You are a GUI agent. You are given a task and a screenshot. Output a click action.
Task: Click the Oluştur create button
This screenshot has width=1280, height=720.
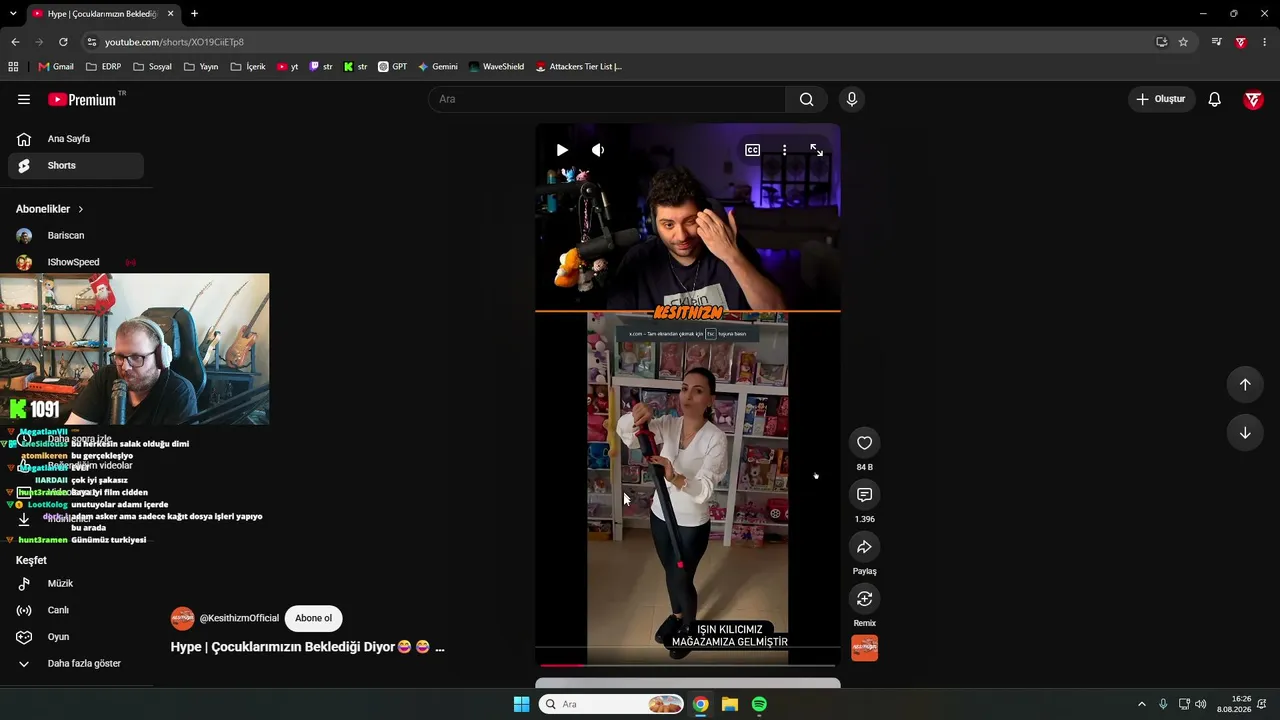(1161, 99)
